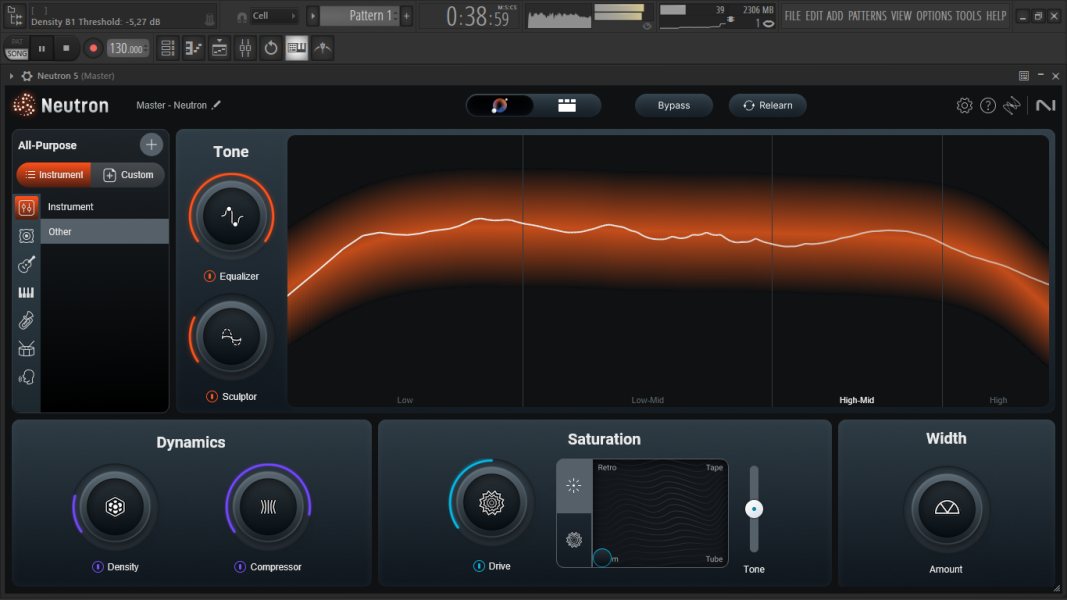The width and height of the screenshot is (1067, 600).
Task: Open the PATTERNS menu
Action: click(x=866, y=16)
